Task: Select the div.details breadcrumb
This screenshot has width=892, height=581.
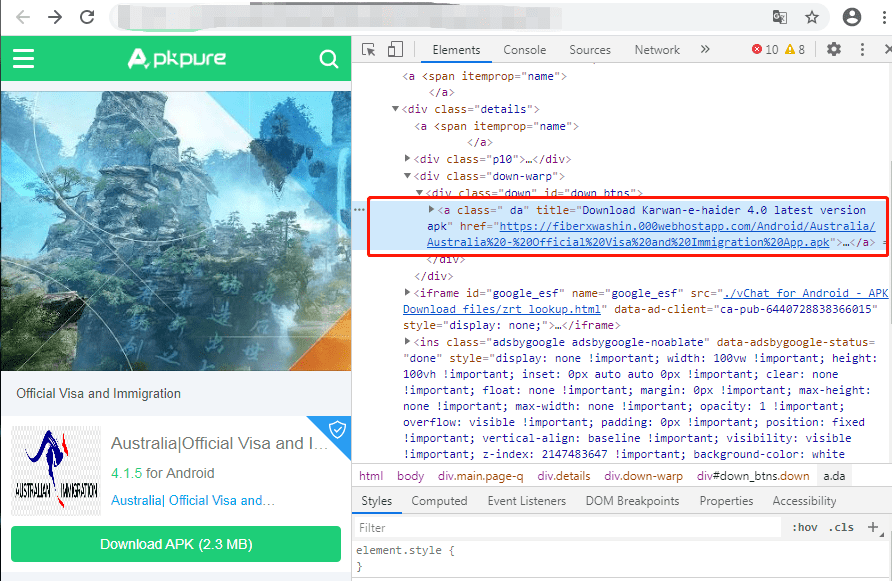Action: tap(564, 476)
